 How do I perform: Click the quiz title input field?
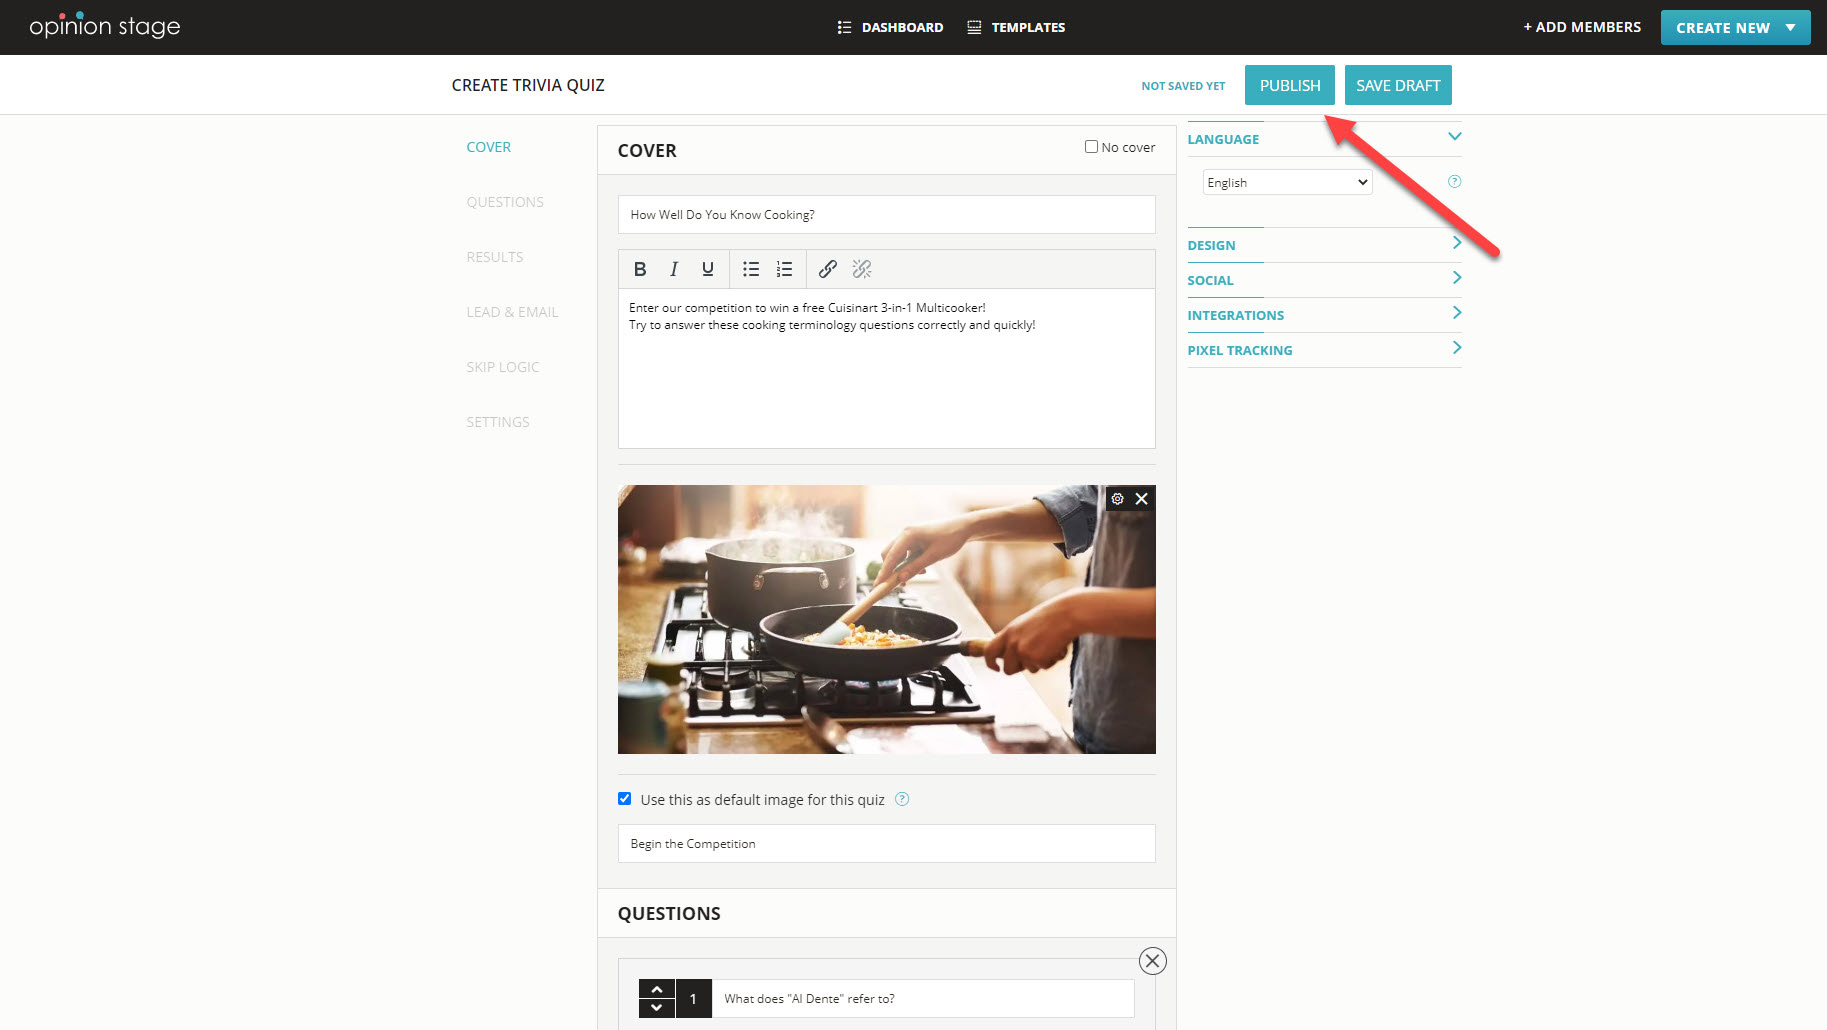click(x=886, y=215)
